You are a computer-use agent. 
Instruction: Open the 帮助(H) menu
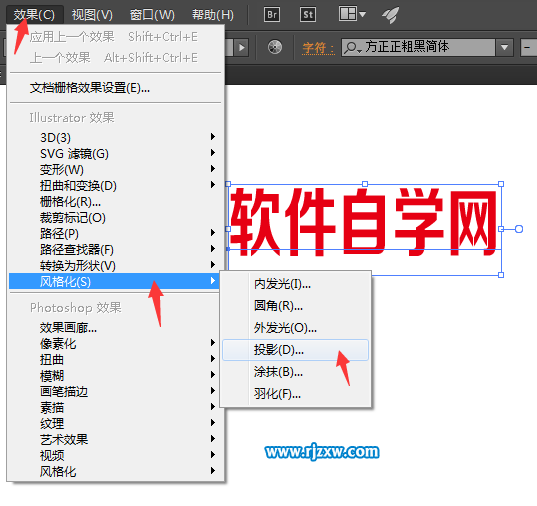point(213,15)
